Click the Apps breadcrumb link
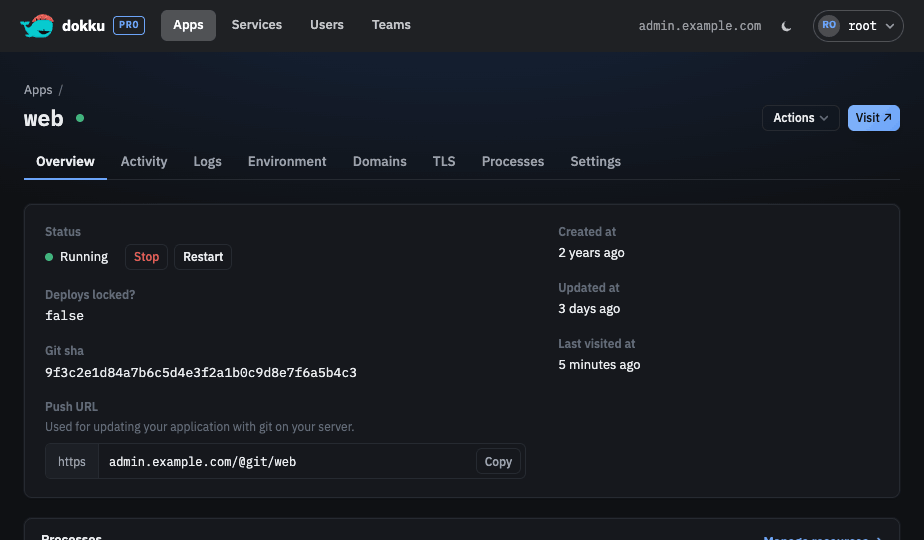The height and width of the screenshot is (540, 924). (38, 90)
